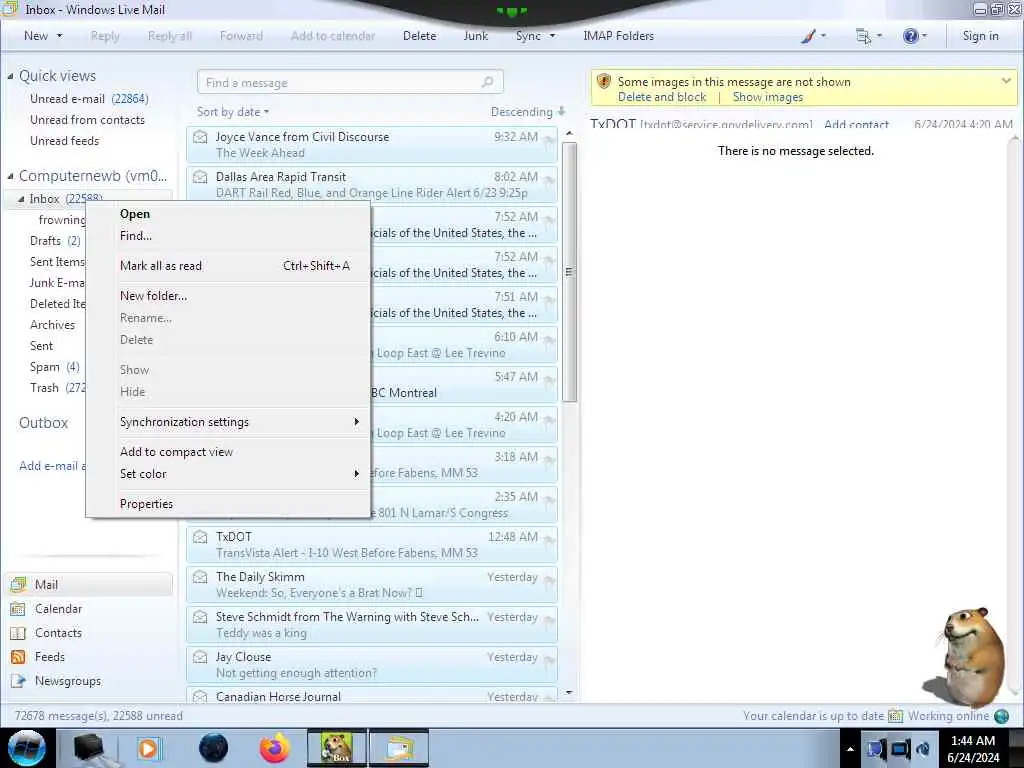This screenshot has height=768, width=1024.
Task: Click the Junk toolbar button
Action: tap(475, 36)
